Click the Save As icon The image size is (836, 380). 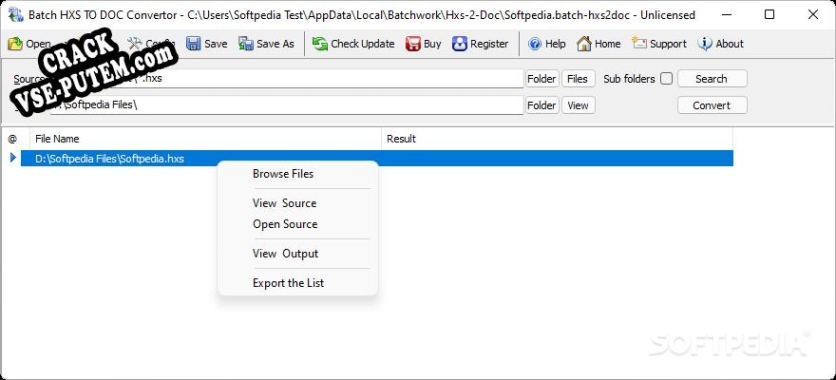[246, 44]
